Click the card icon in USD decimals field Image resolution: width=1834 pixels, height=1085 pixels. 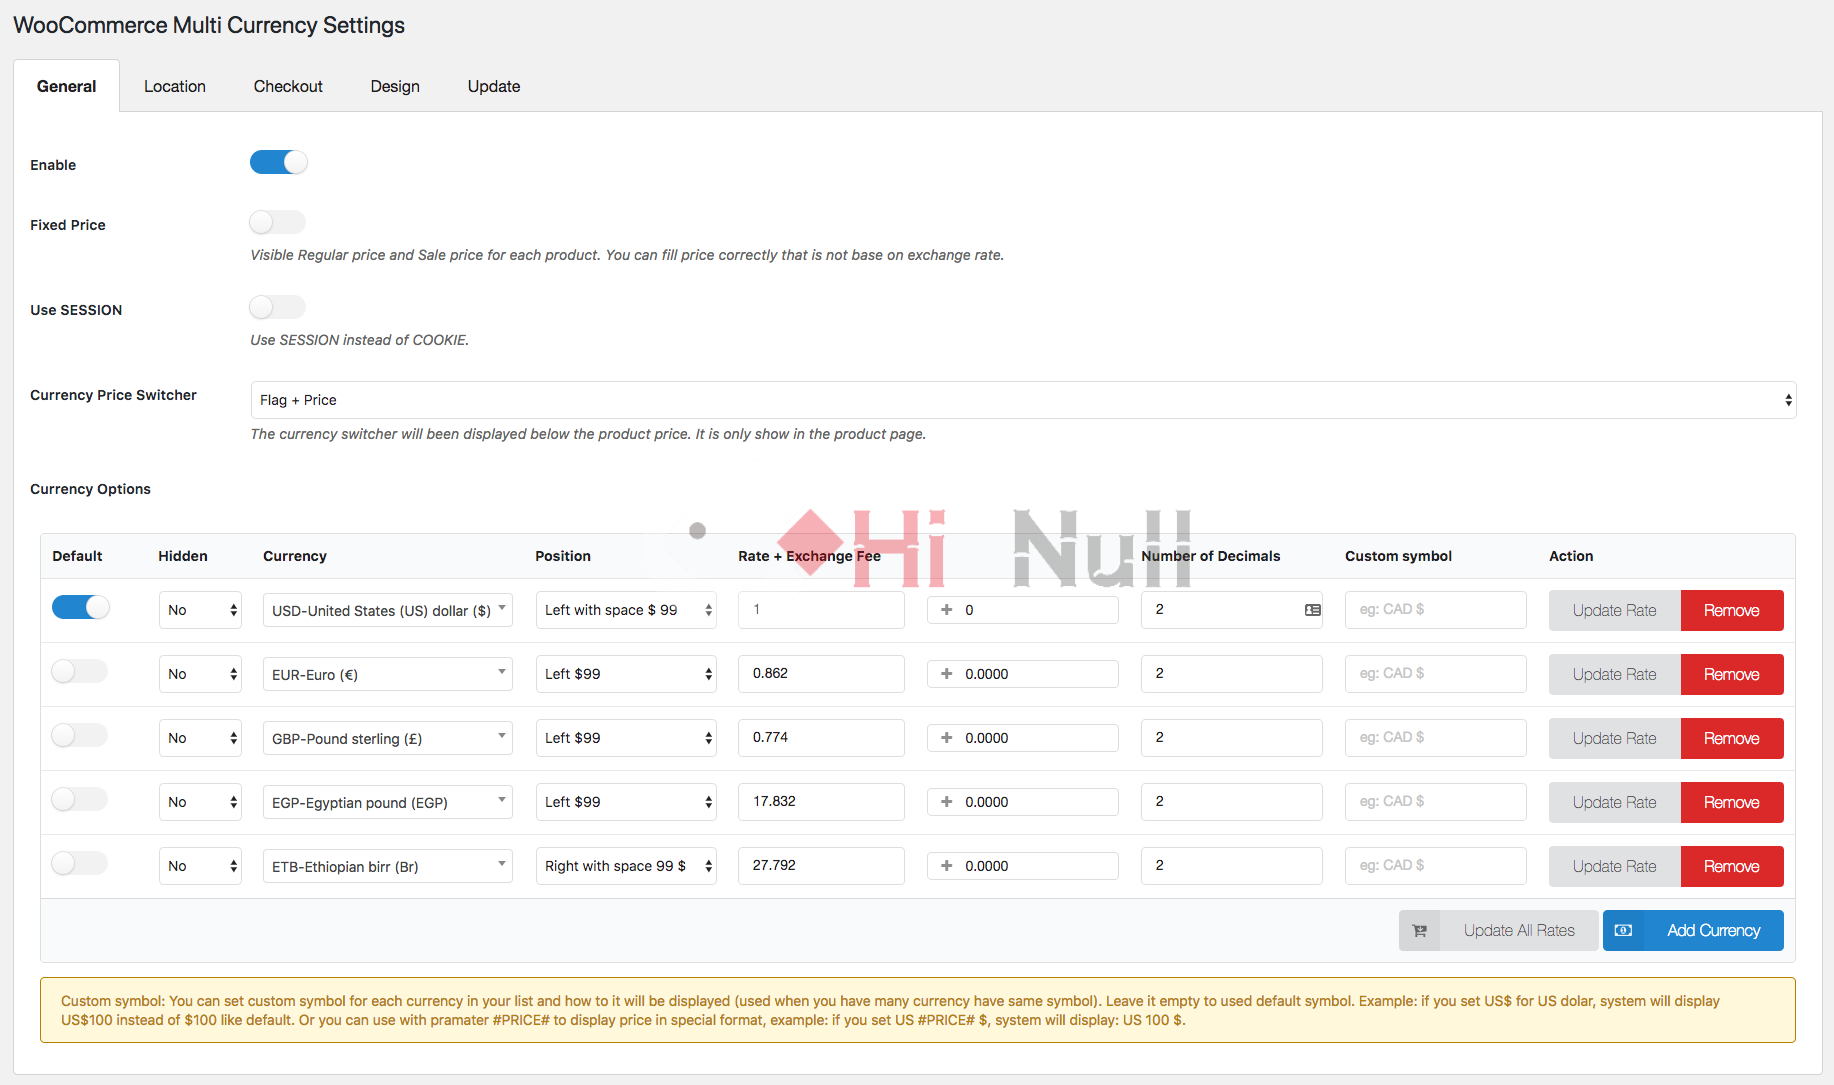(1312, 610)
